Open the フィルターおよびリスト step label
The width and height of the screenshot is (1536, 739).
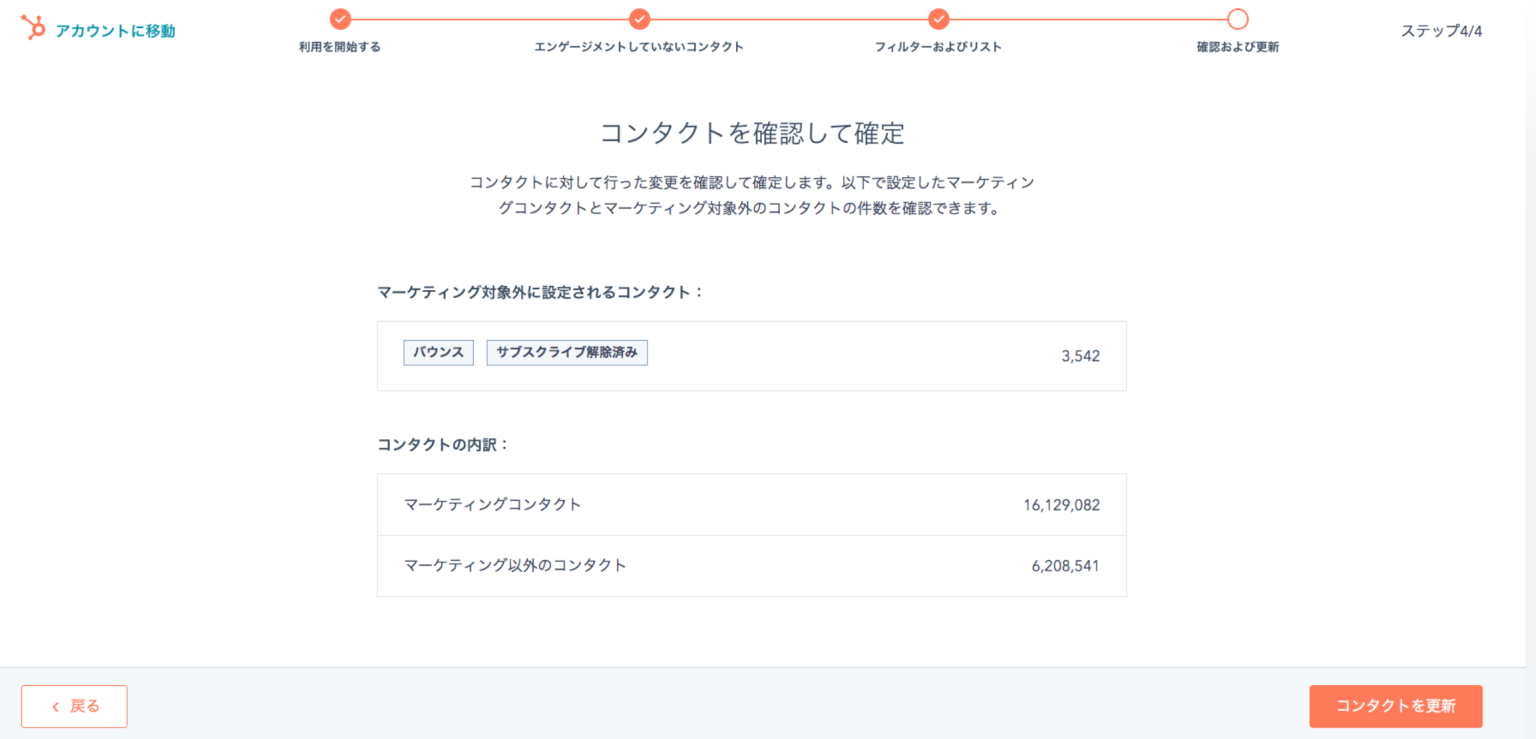coord(938,47)
